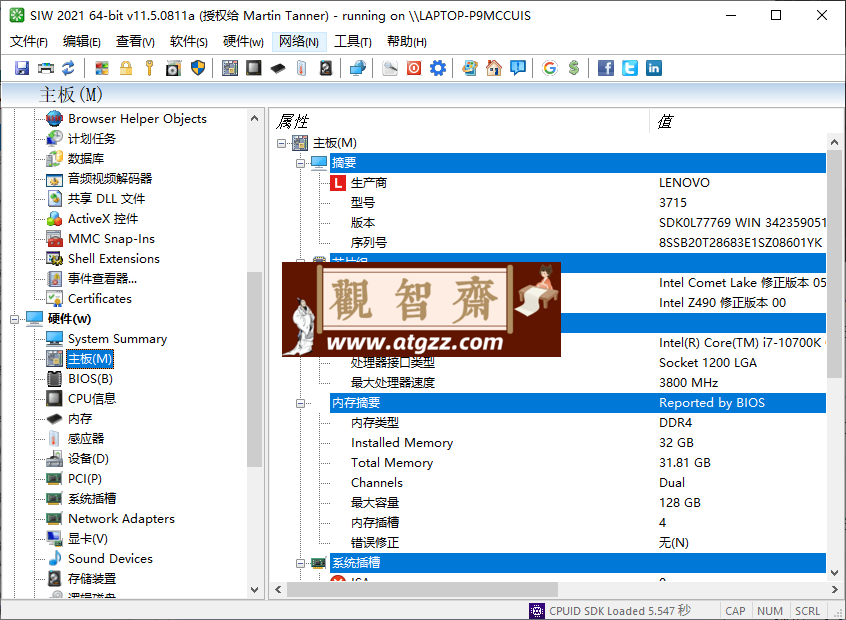846x620 pixels.
Task: Select 设备(D) in the tree
Action: click(x=88, y=459)
